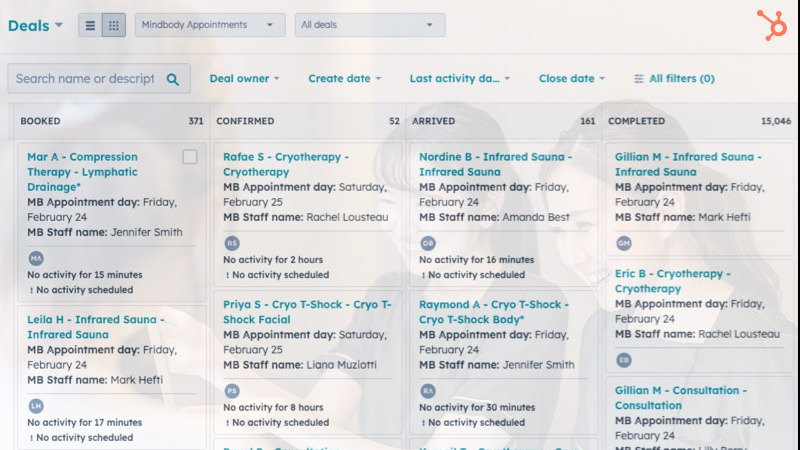Click the MA owner avatar on Mar A deal
The image size is (800, 450).
pyautogui.click(x=36, y=258)
